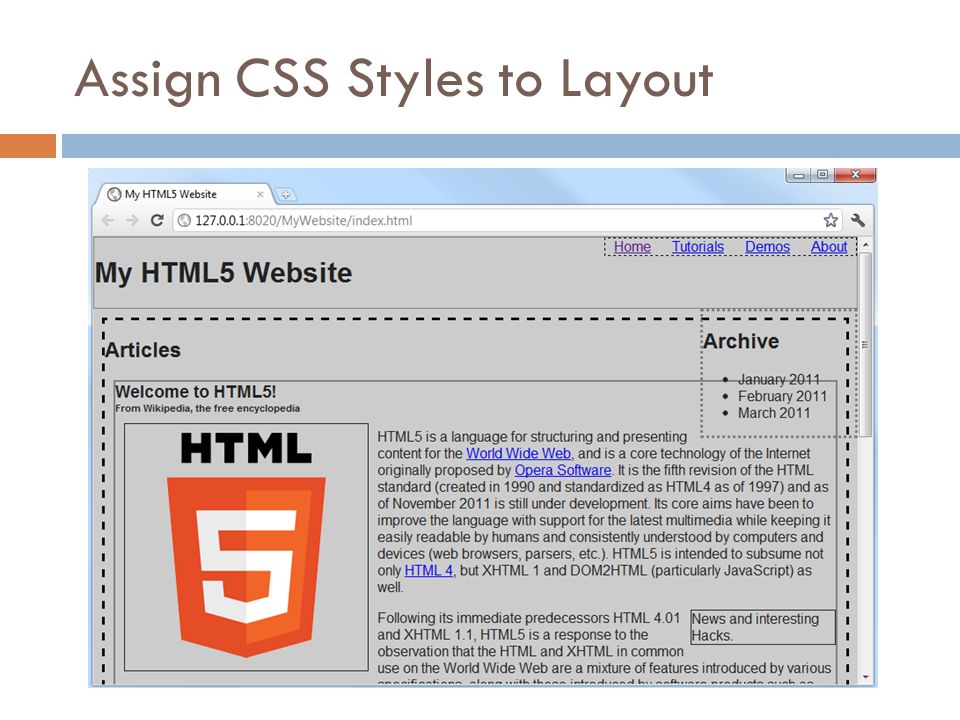Click the page scrollbar up arrow

(866, 244)
